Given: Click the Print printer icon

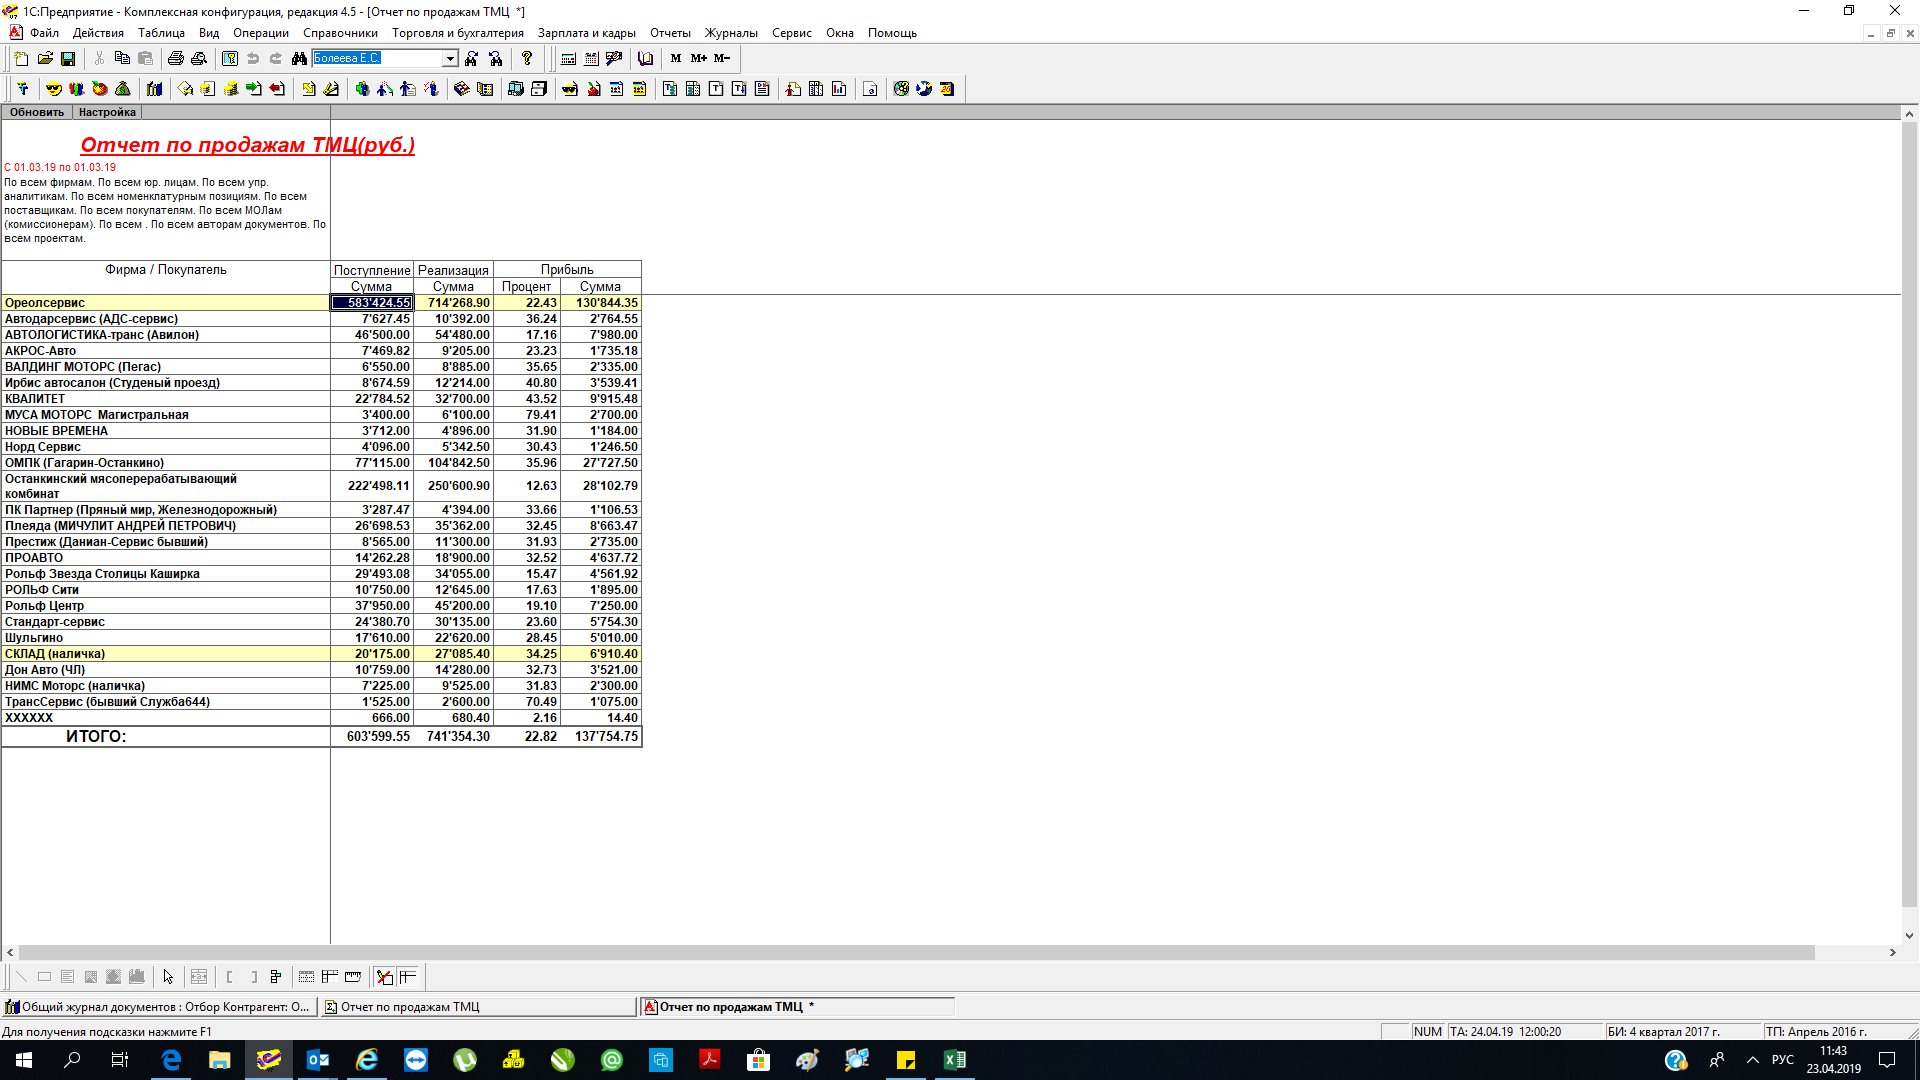Looking at the screenshot, I should (x=176, y=59).
